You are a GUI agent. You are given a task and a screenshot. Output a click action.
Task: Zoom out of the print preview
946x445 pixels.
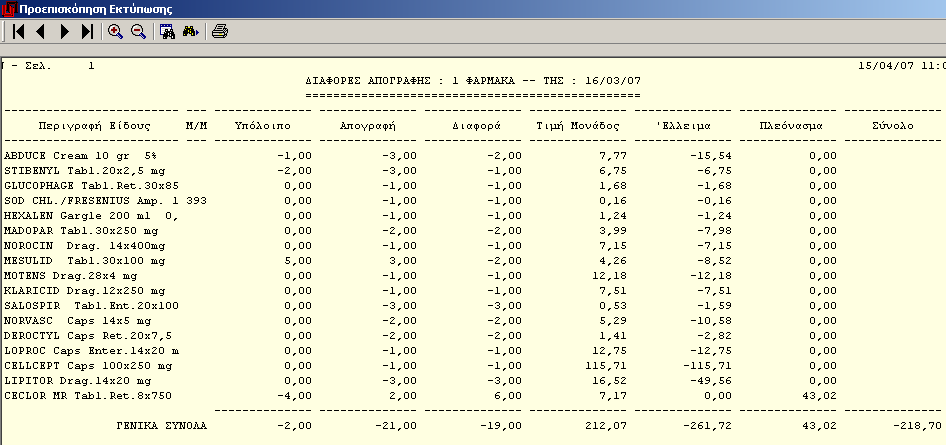tap(138, 32)
